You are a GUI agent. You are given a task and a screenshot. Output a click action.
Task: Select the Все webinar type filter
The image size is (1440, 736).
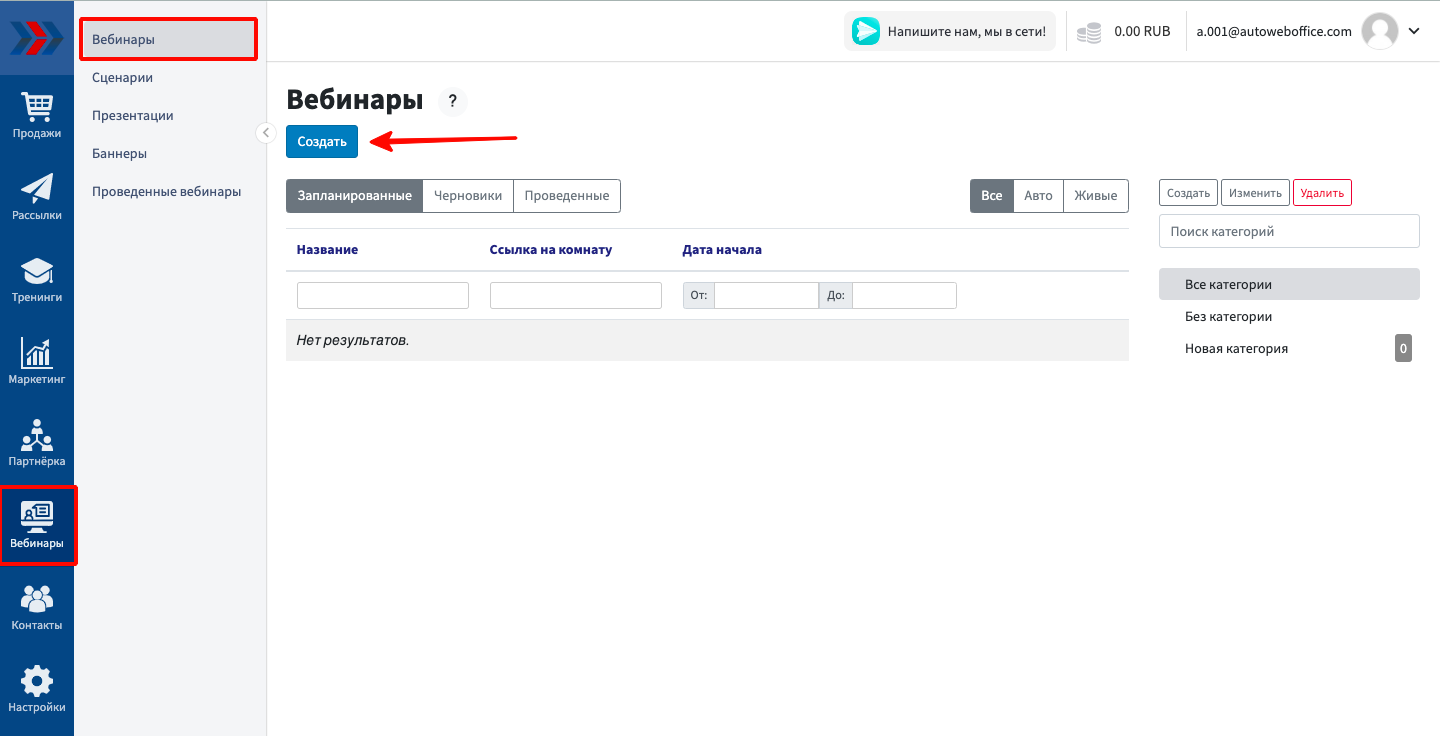(991, 196)
